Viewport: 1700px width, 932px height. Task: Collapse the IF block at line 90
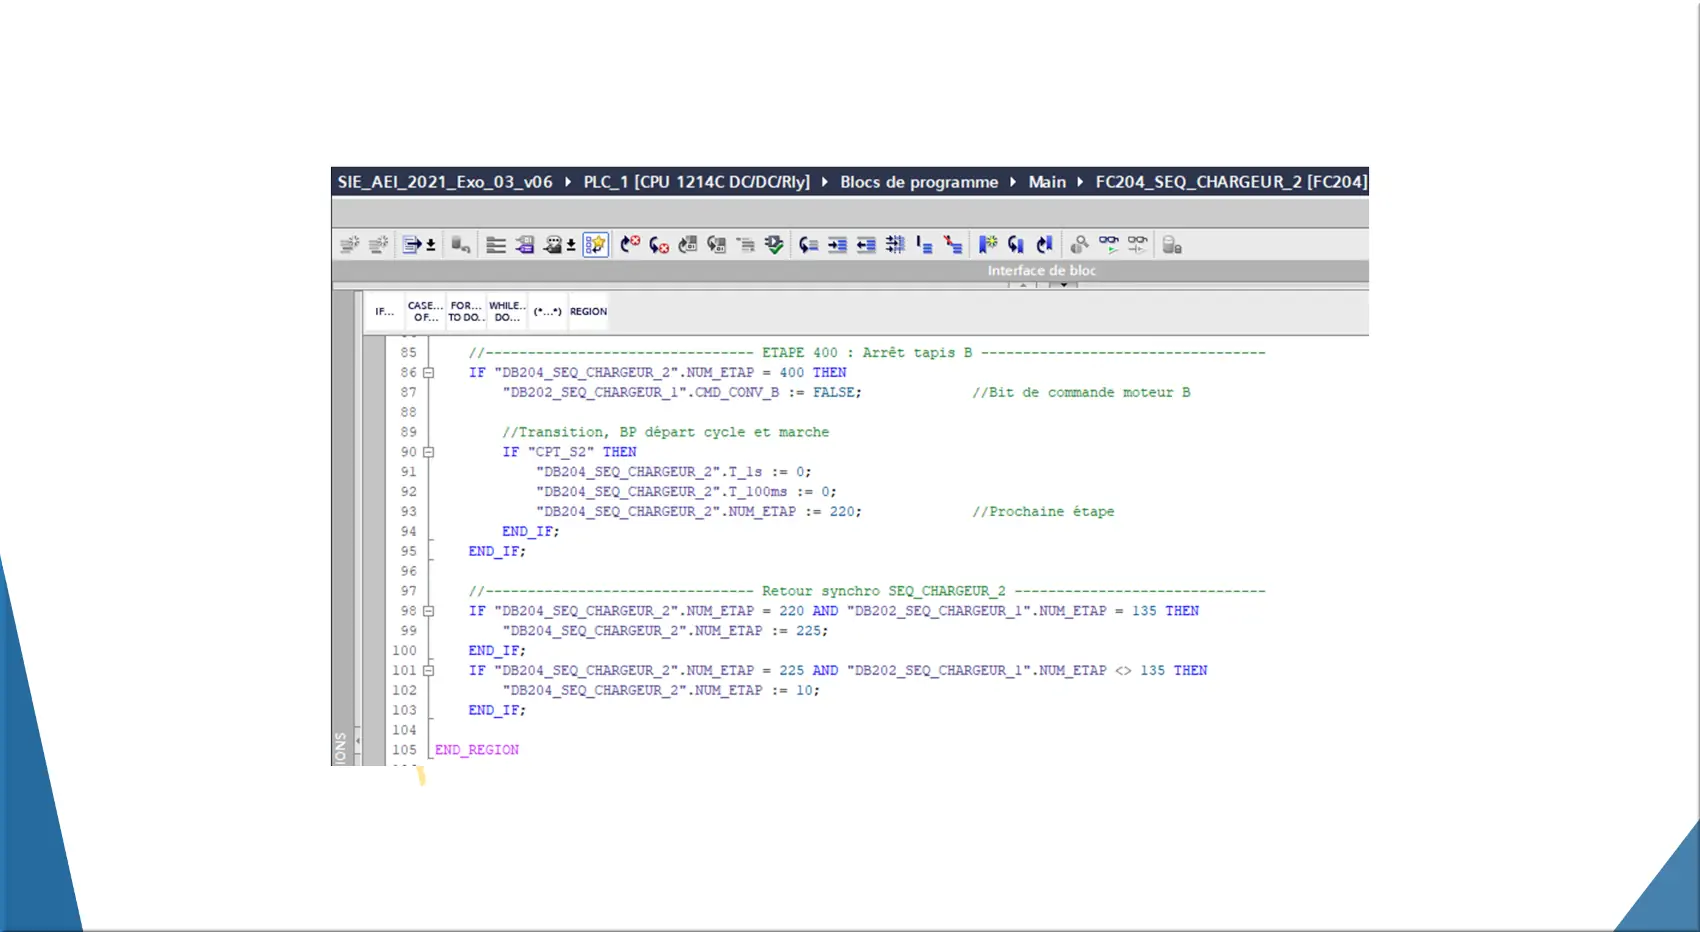428,452
